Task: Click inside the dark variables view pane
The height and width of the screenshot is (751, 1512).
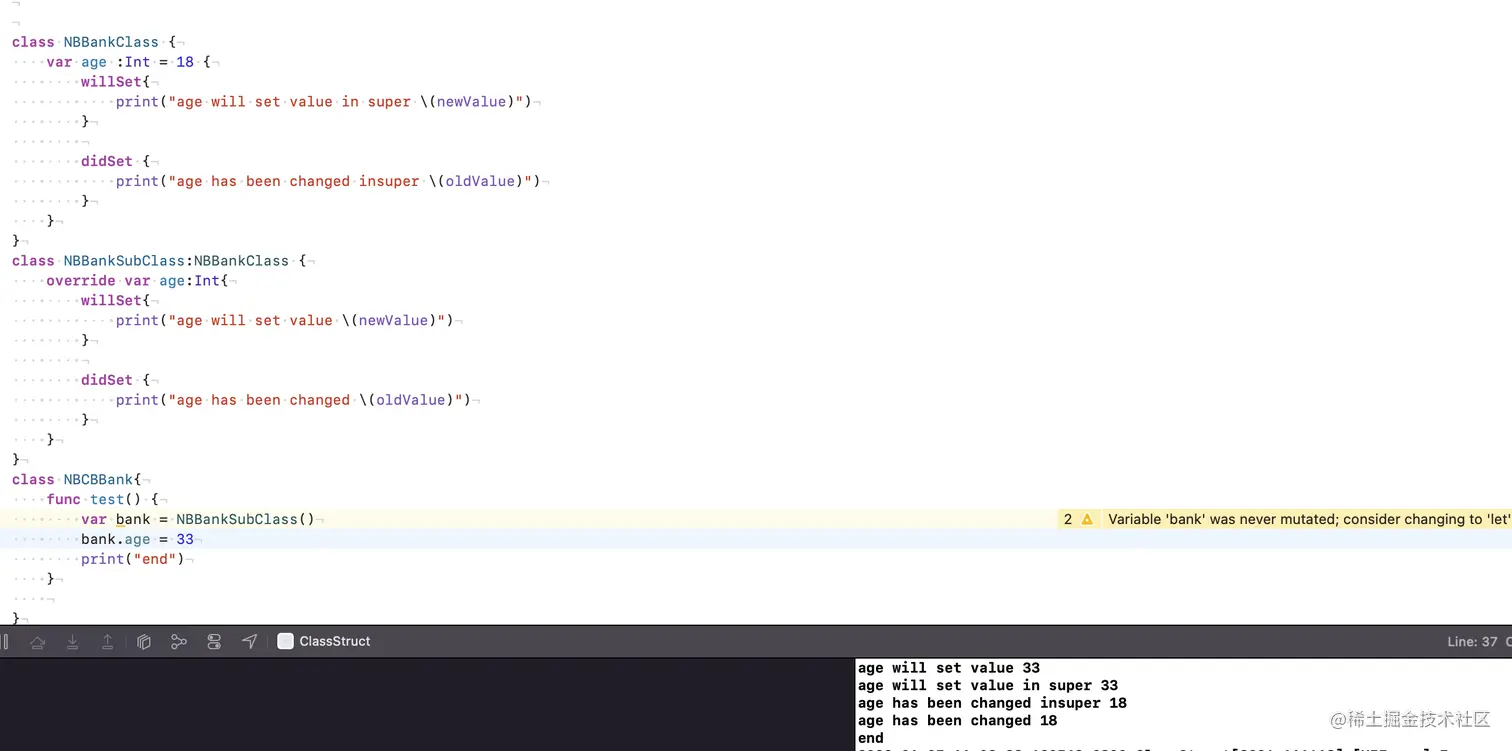Action: (x=427, y=704)
